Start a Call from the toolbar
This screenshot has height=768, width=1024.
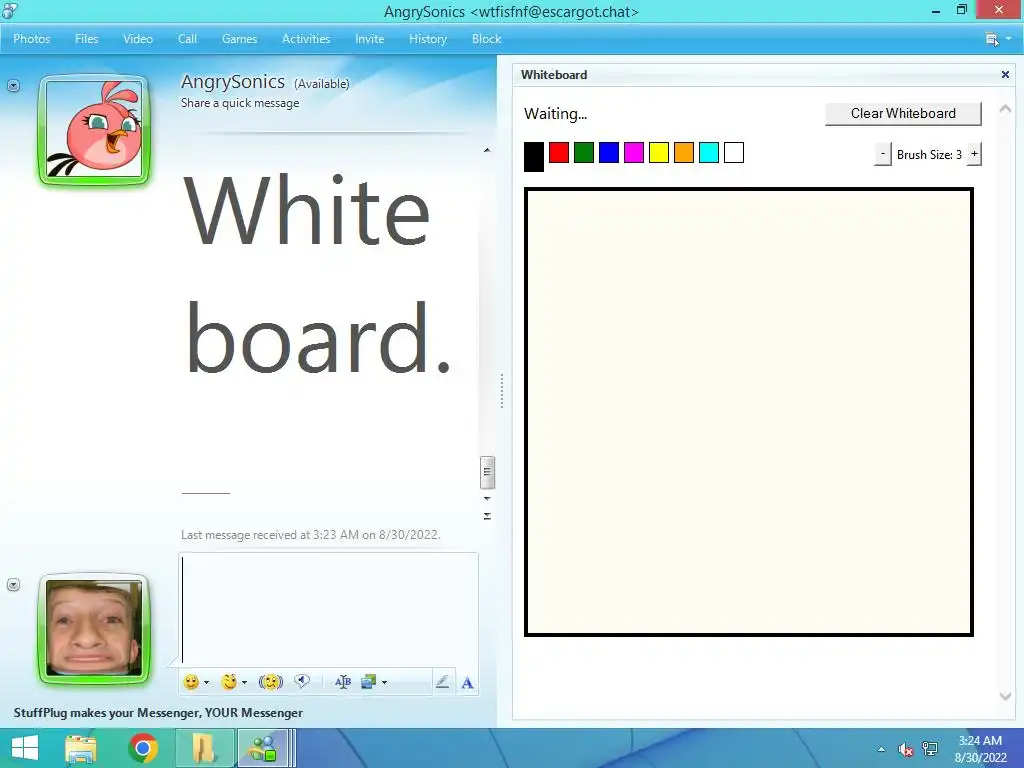(187, 39)
